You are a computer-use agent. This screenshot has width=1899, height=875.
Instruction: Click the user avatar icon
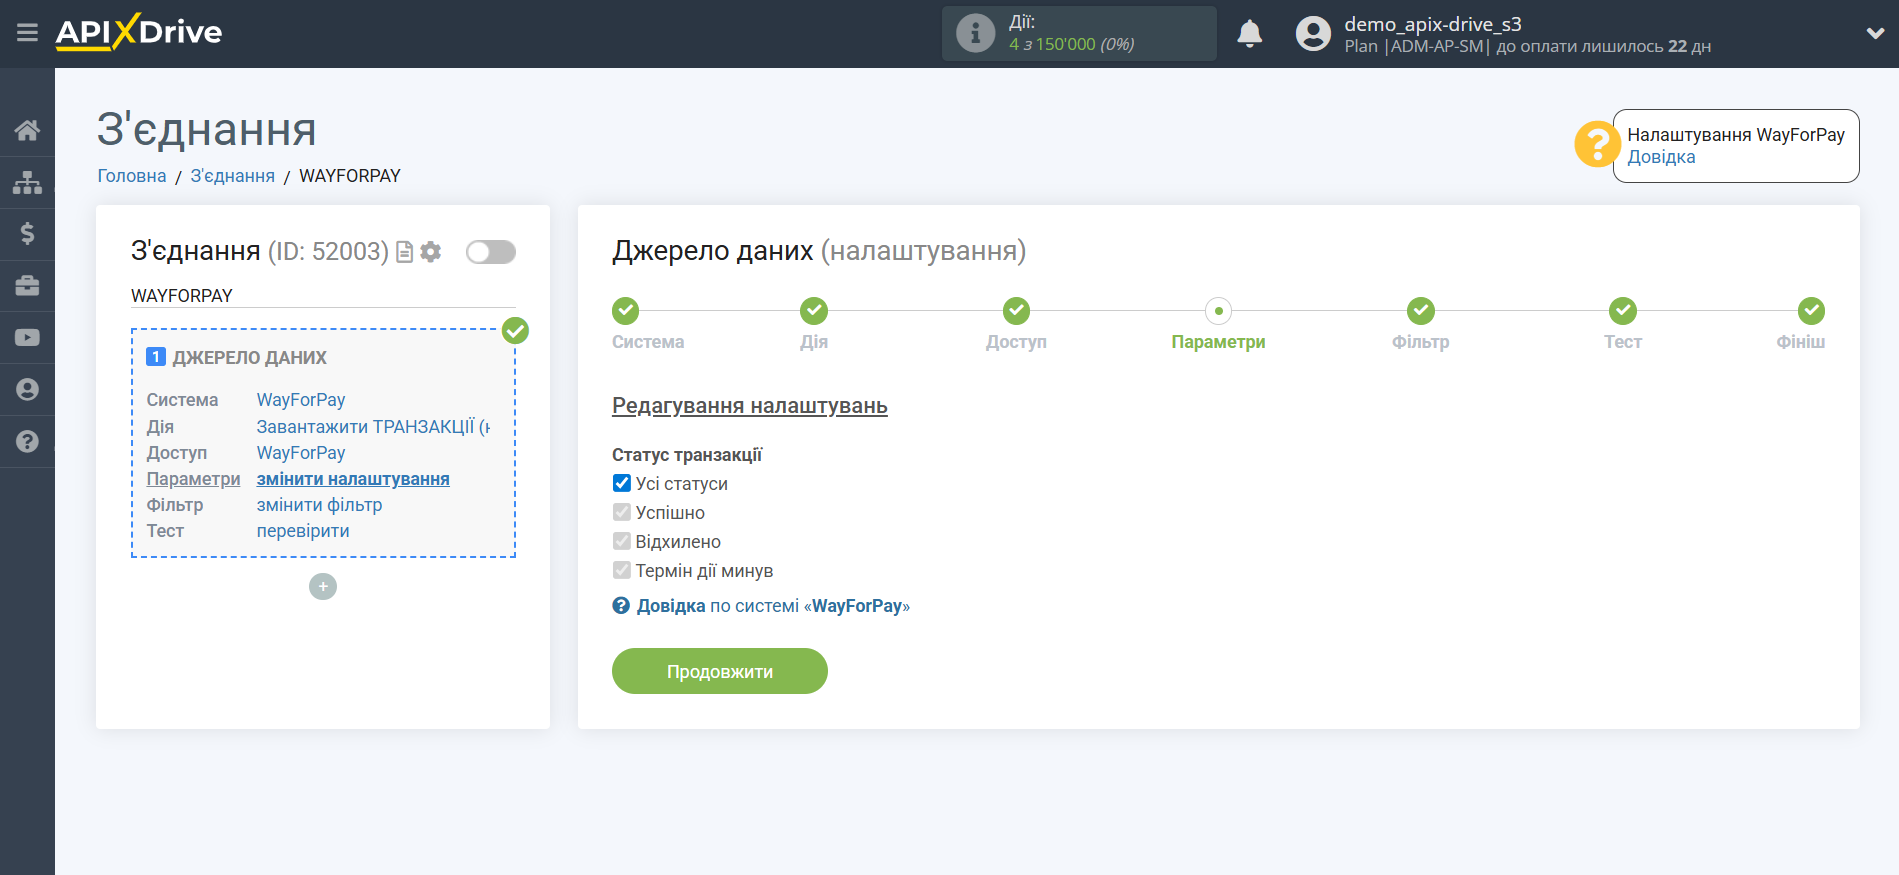tap(1313, 34)
